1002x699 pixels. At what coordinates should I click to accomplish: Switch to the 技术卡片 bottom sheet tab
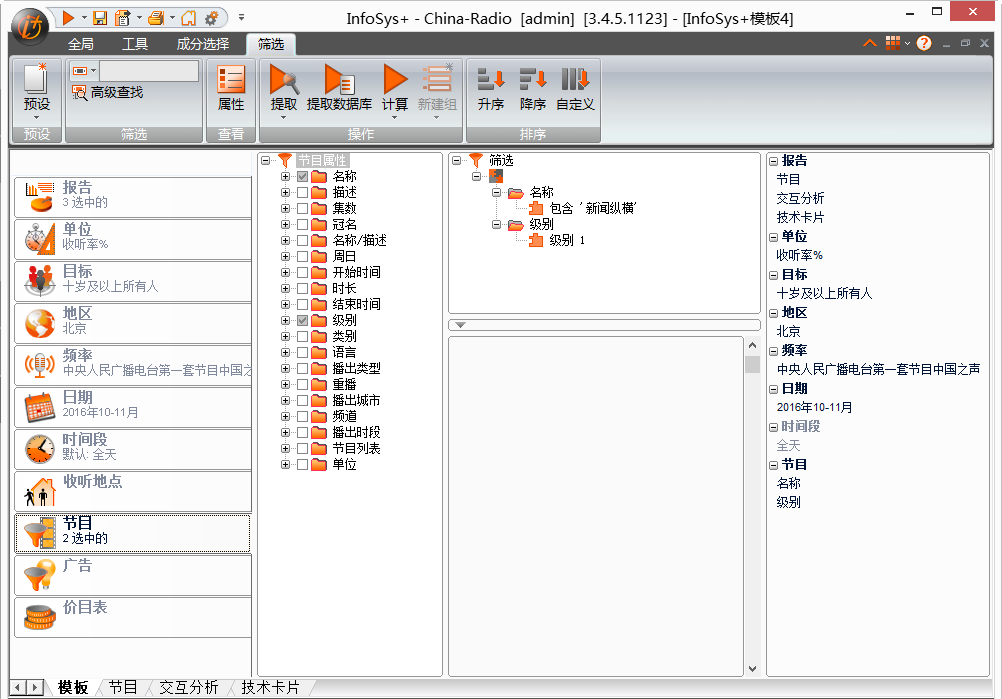pyautogui.click(x=270, y=687)
